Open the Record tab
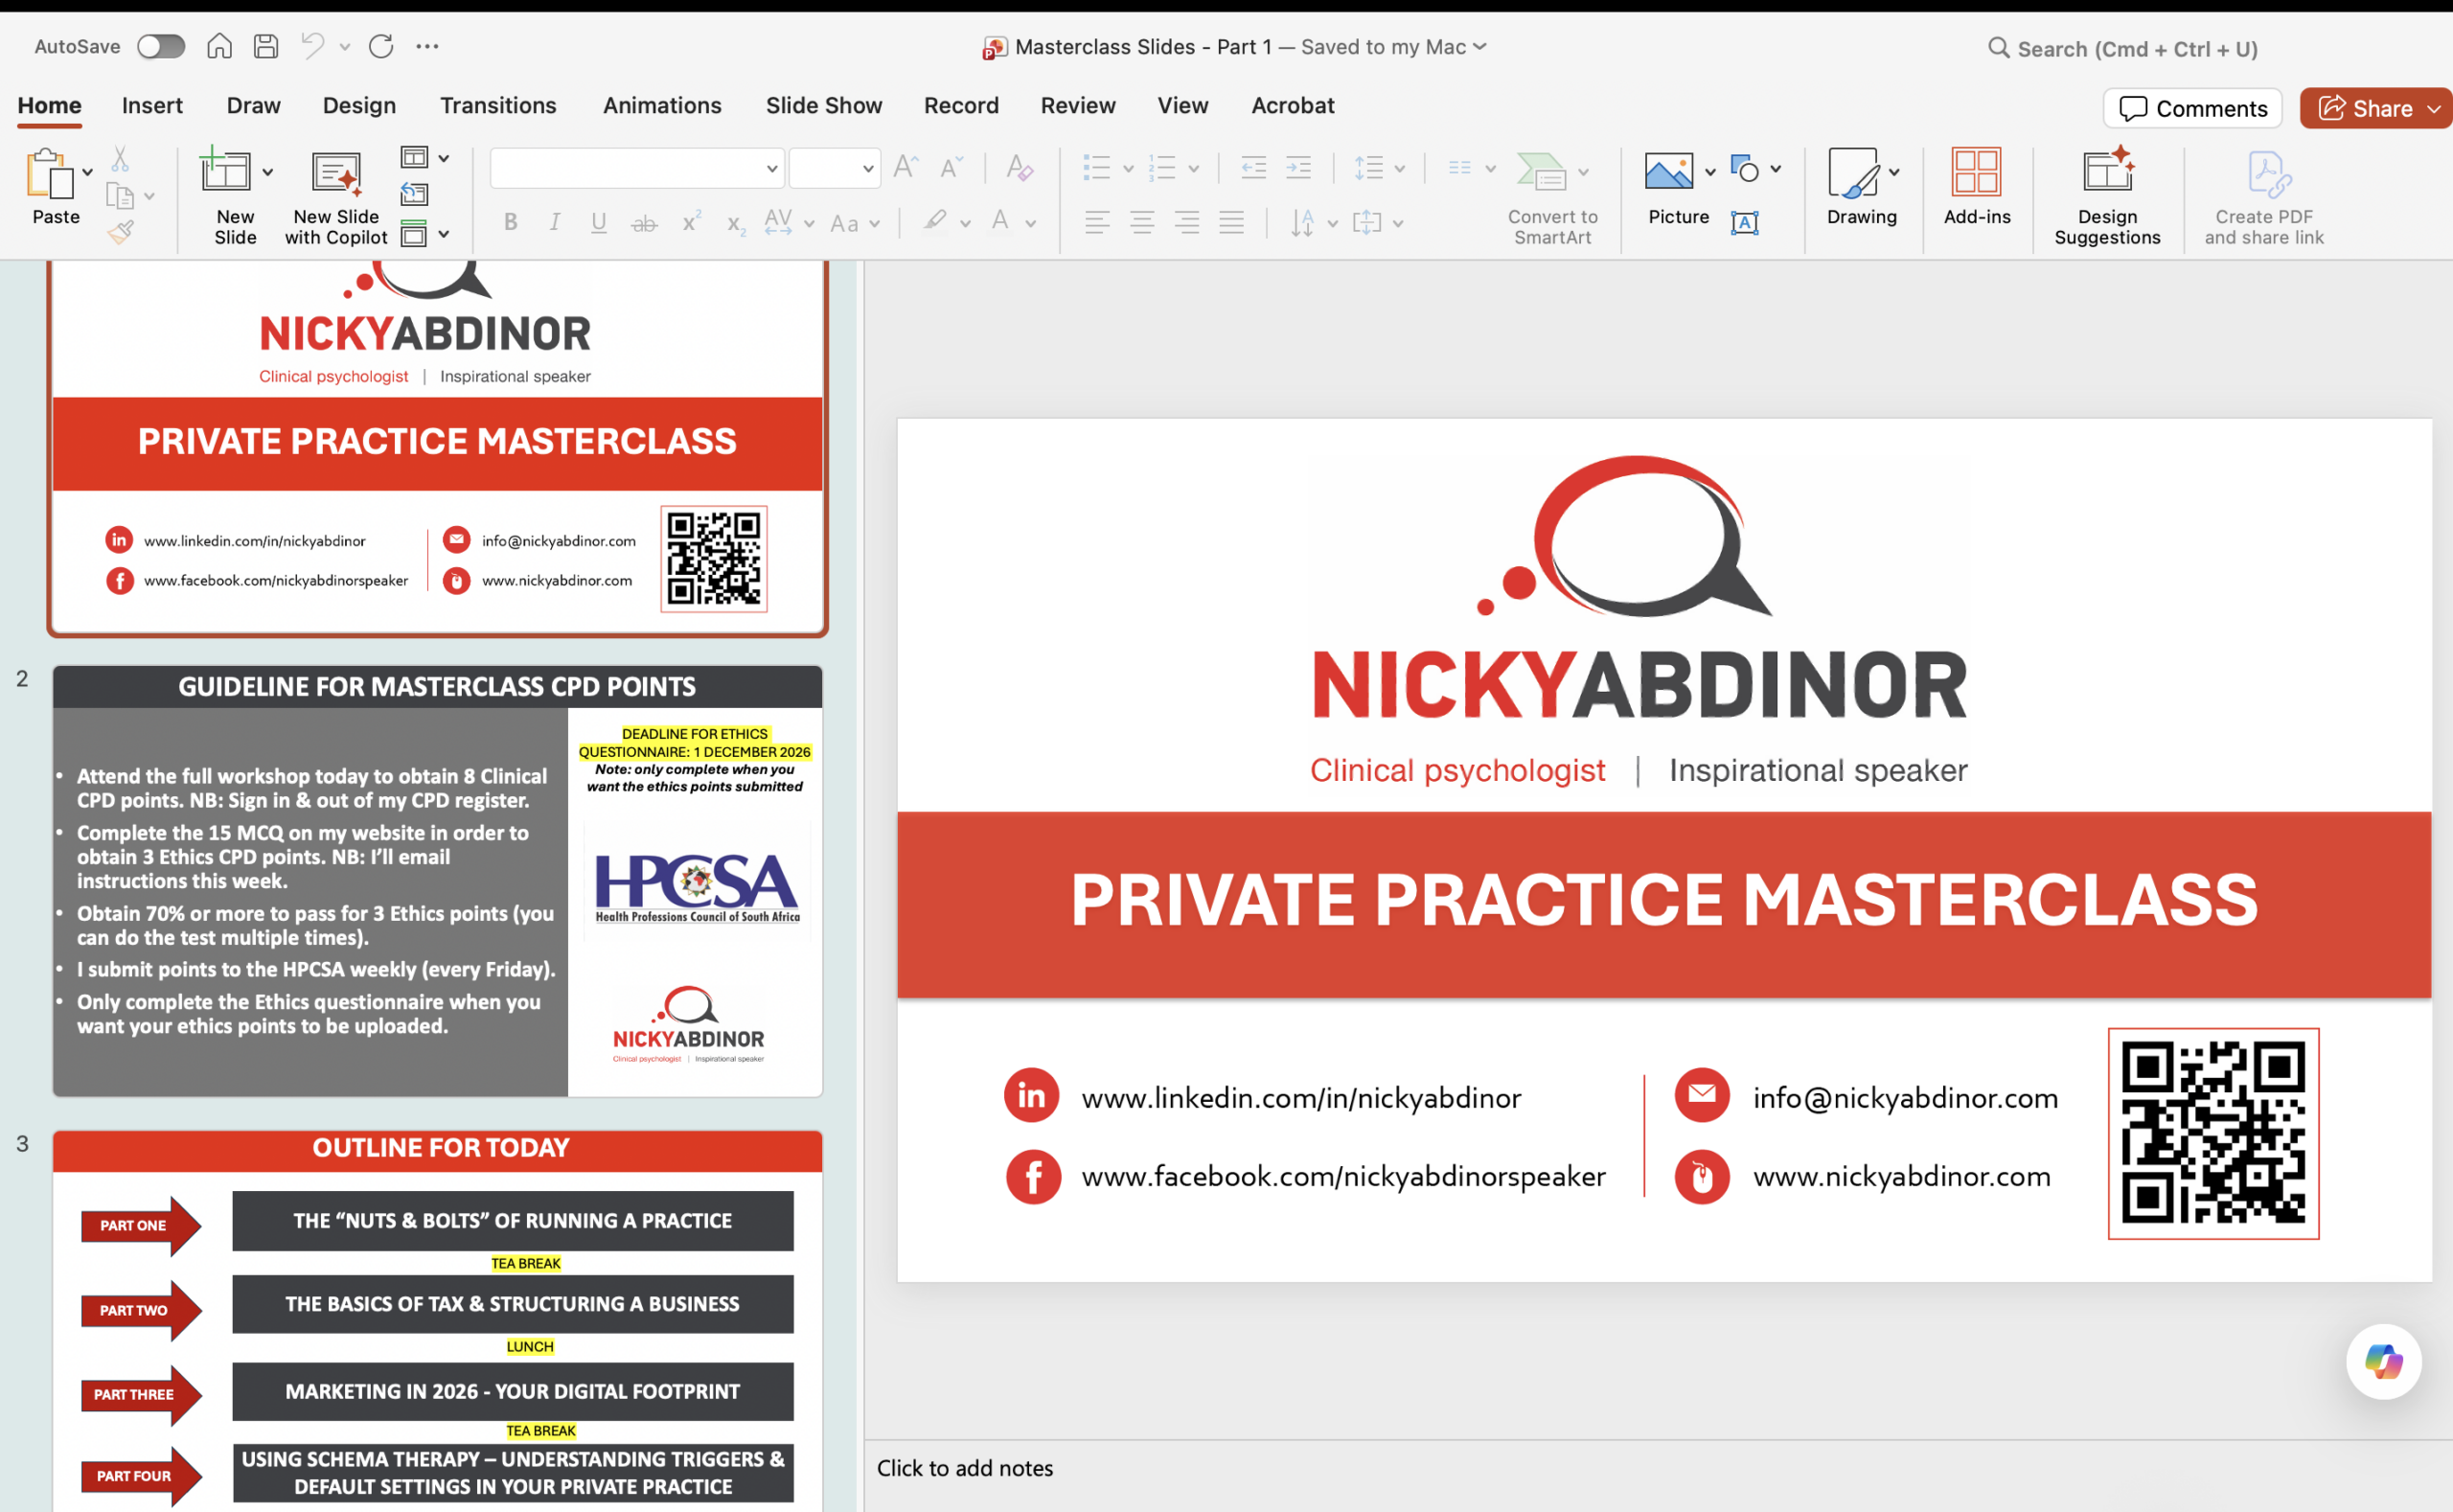The image size is (2453, 1512). 961,105
